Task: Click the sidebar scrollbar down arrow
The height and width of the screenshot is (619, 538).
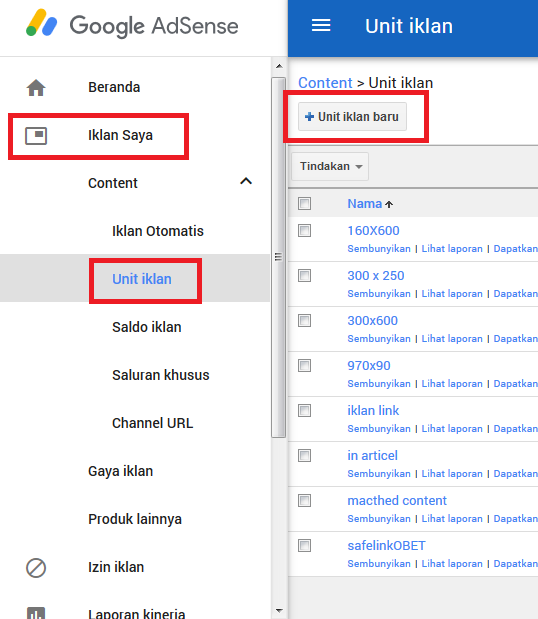Action: [279, 611]
